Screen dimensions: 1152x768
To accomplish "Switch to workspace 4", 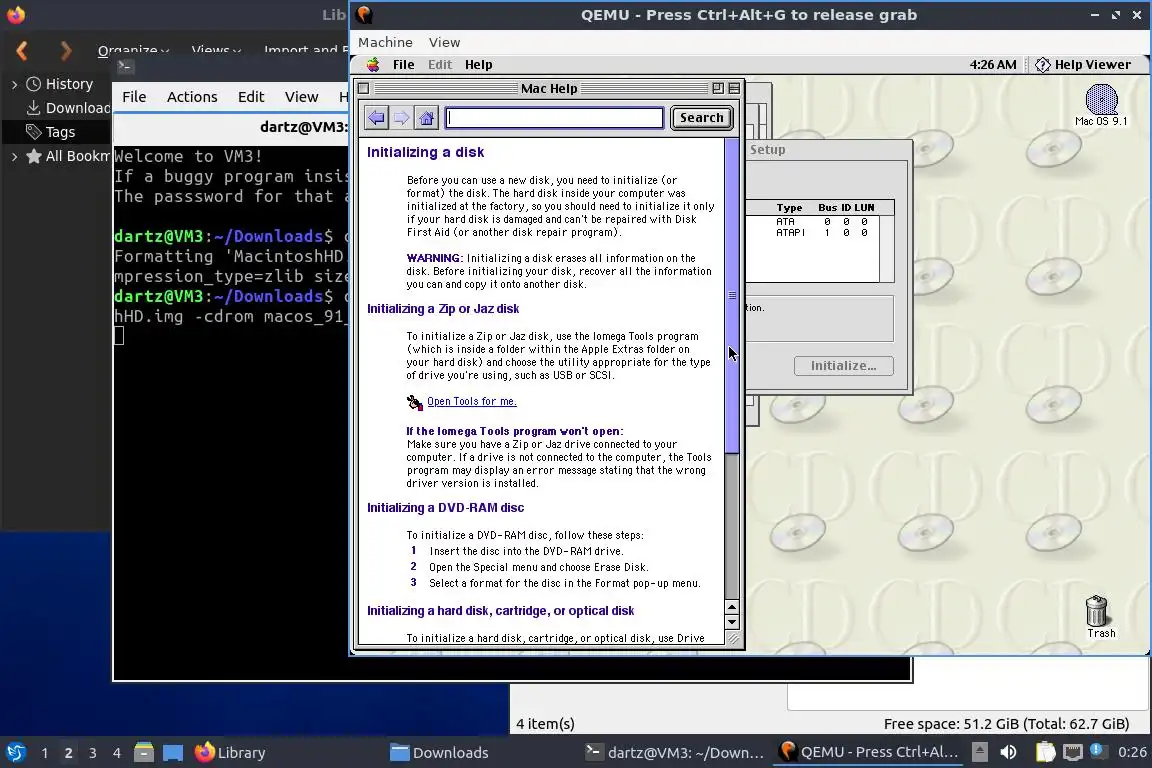I will [116, 753].
